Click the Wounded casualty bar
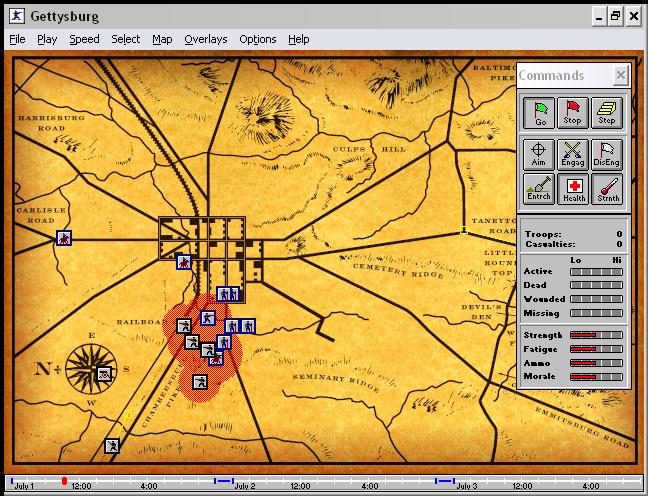Screen dimensions: 648x496 point(596,299)
